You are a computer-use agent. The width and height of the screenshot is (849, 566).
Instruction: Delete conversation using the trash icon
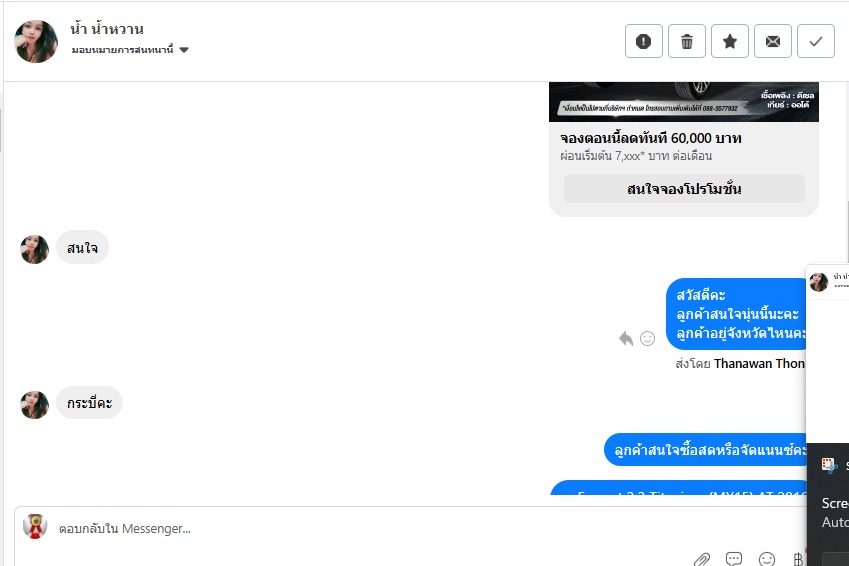pos(687,41)
